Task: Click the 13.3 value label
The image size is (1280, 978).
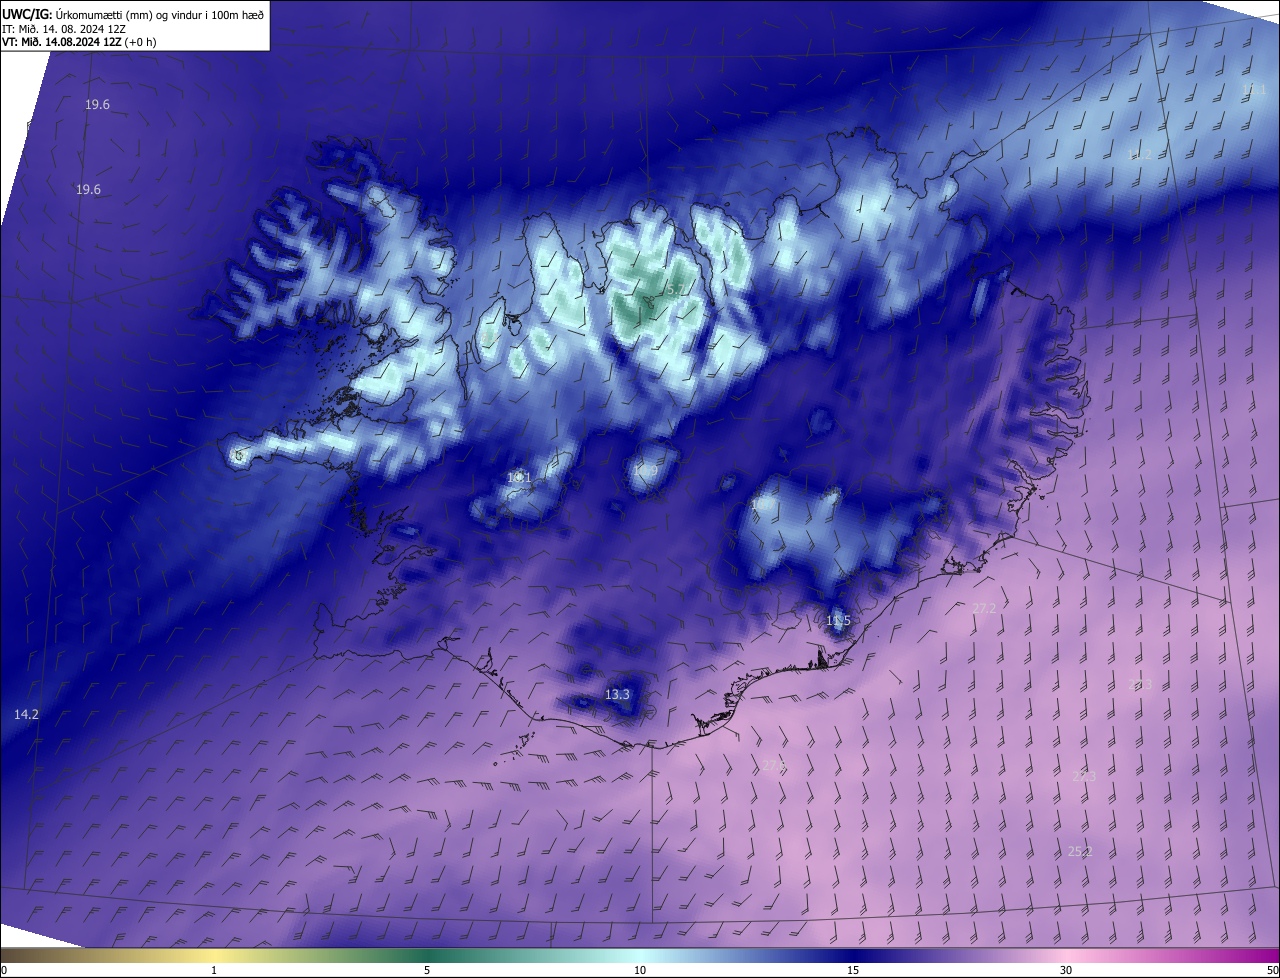Action: click(x=618, y=694)
